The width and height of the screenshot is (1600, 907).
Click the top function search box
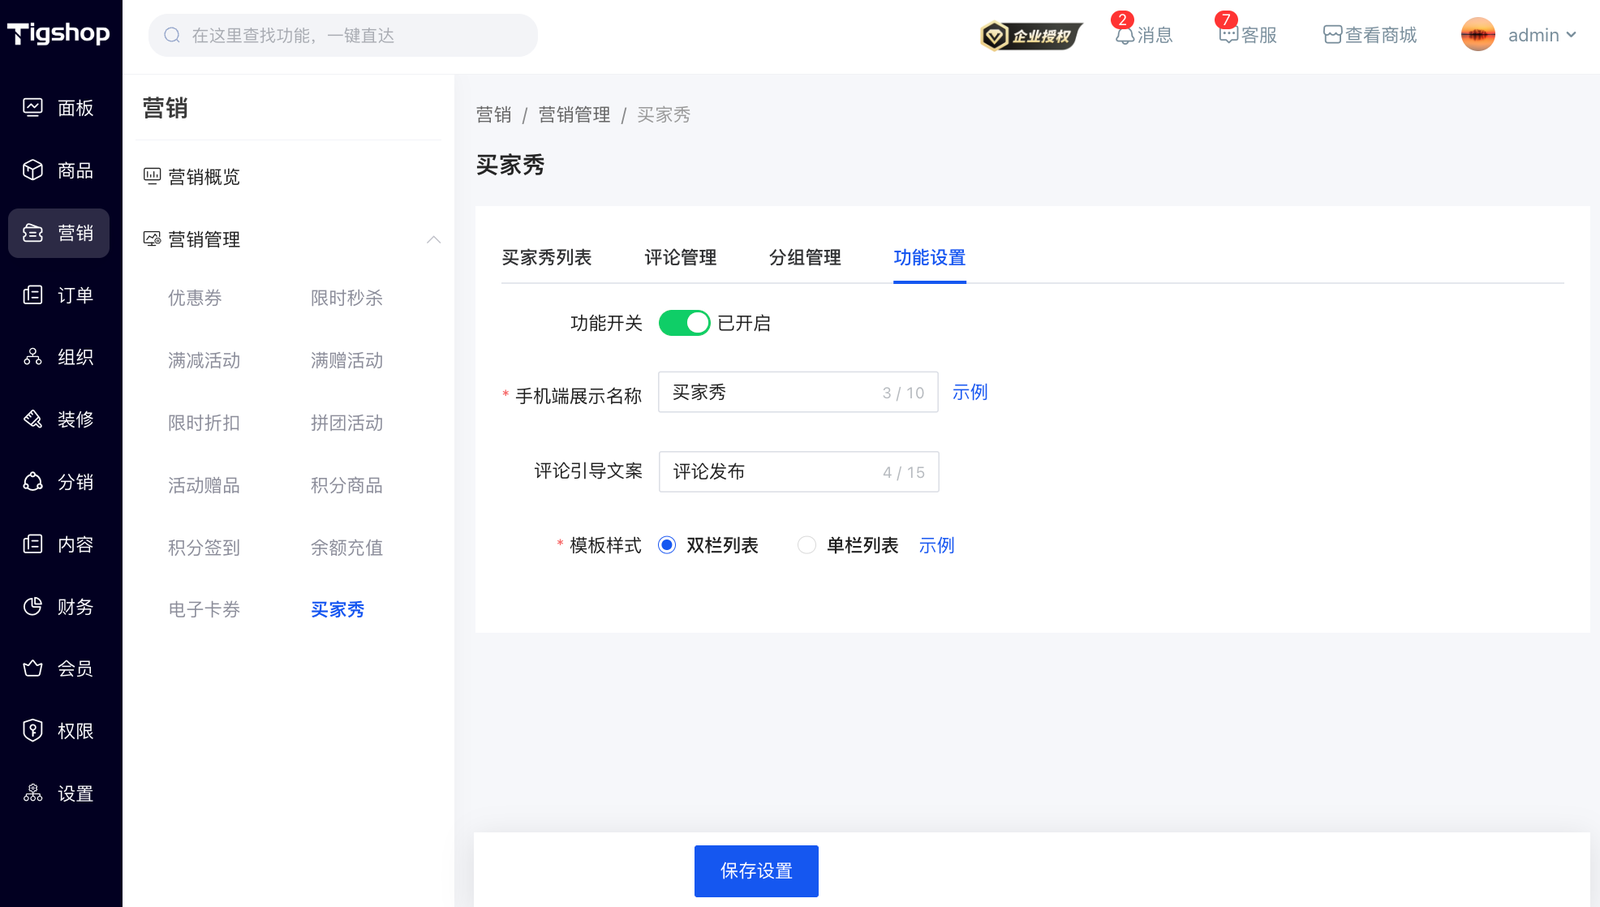tap(343, 35)
